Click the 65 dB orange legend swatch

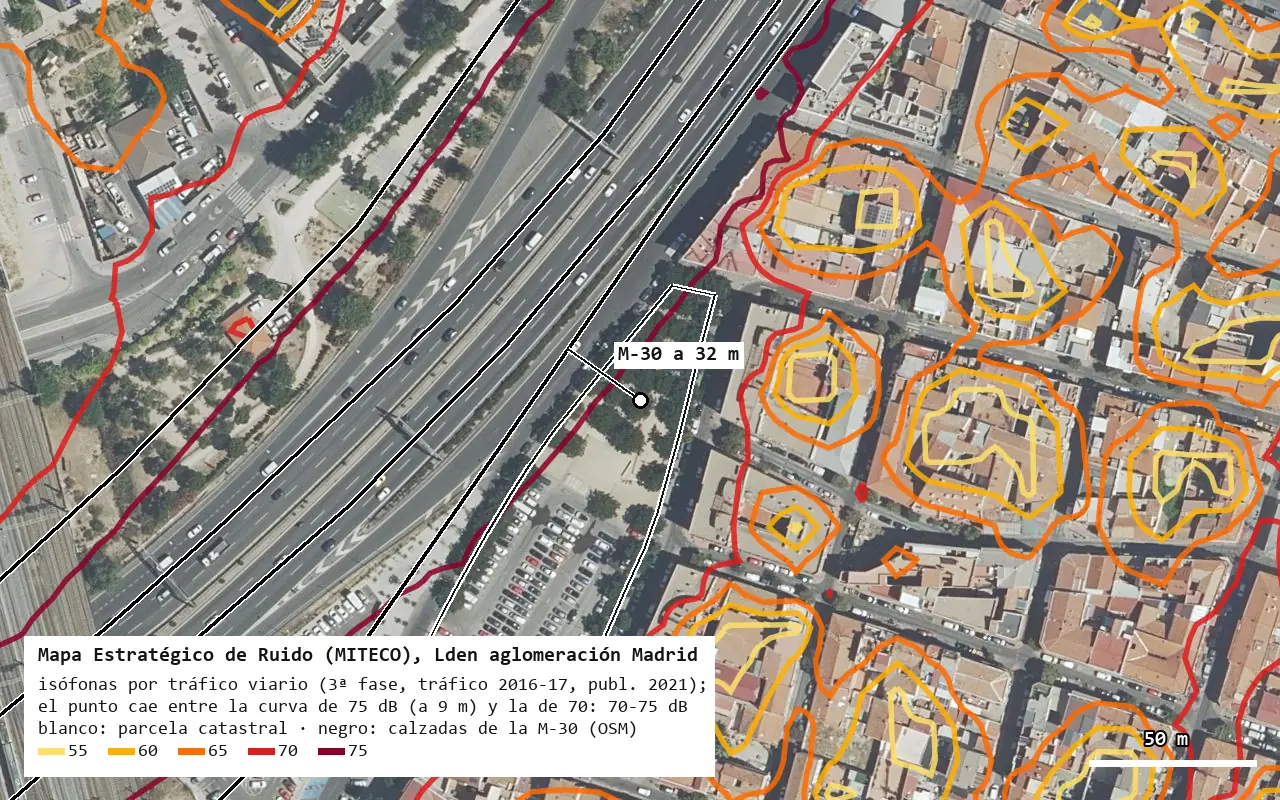point(192,751)
